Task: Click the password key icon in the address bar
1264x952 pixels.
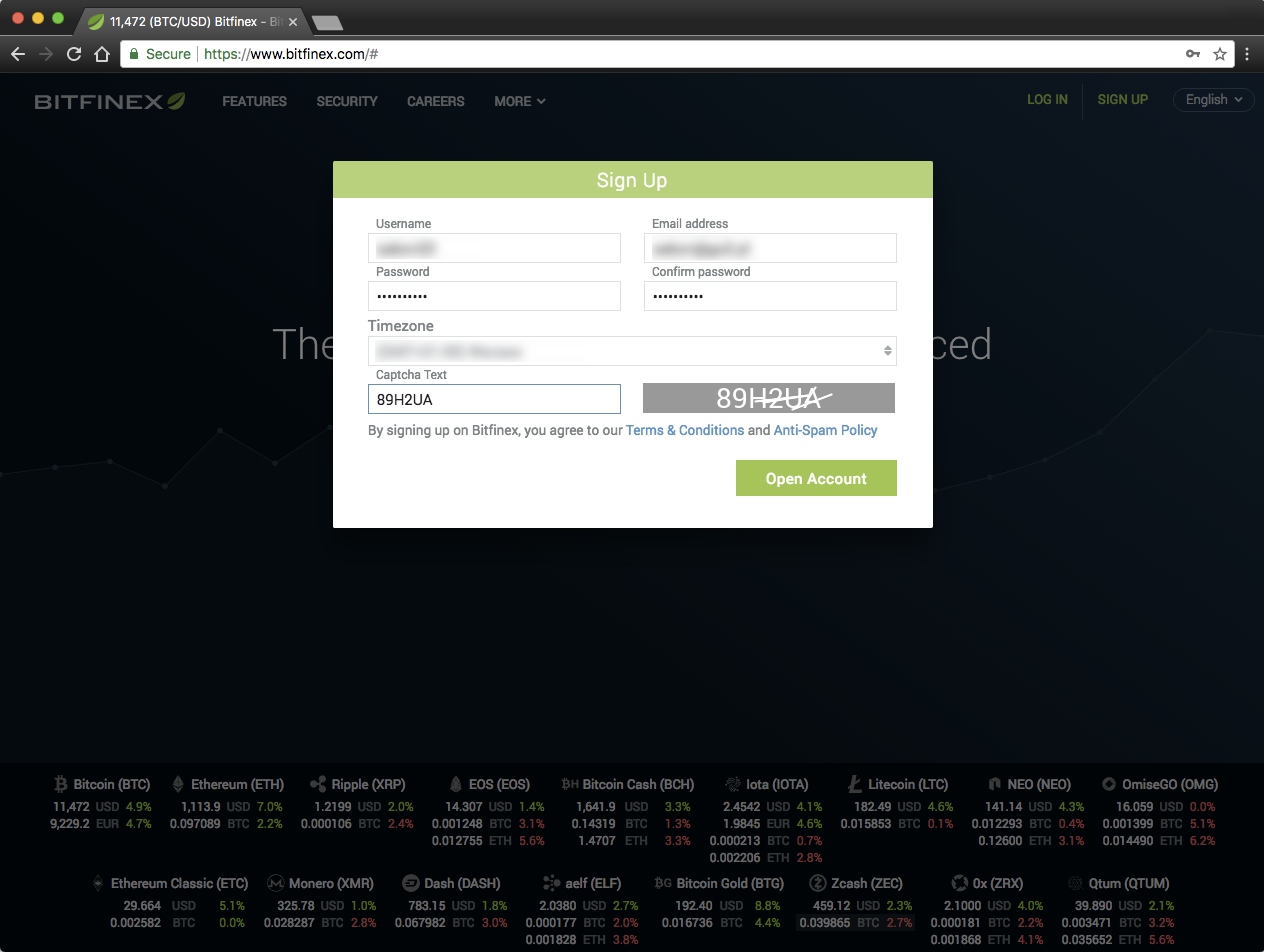Action: (x=1193, y=55)
